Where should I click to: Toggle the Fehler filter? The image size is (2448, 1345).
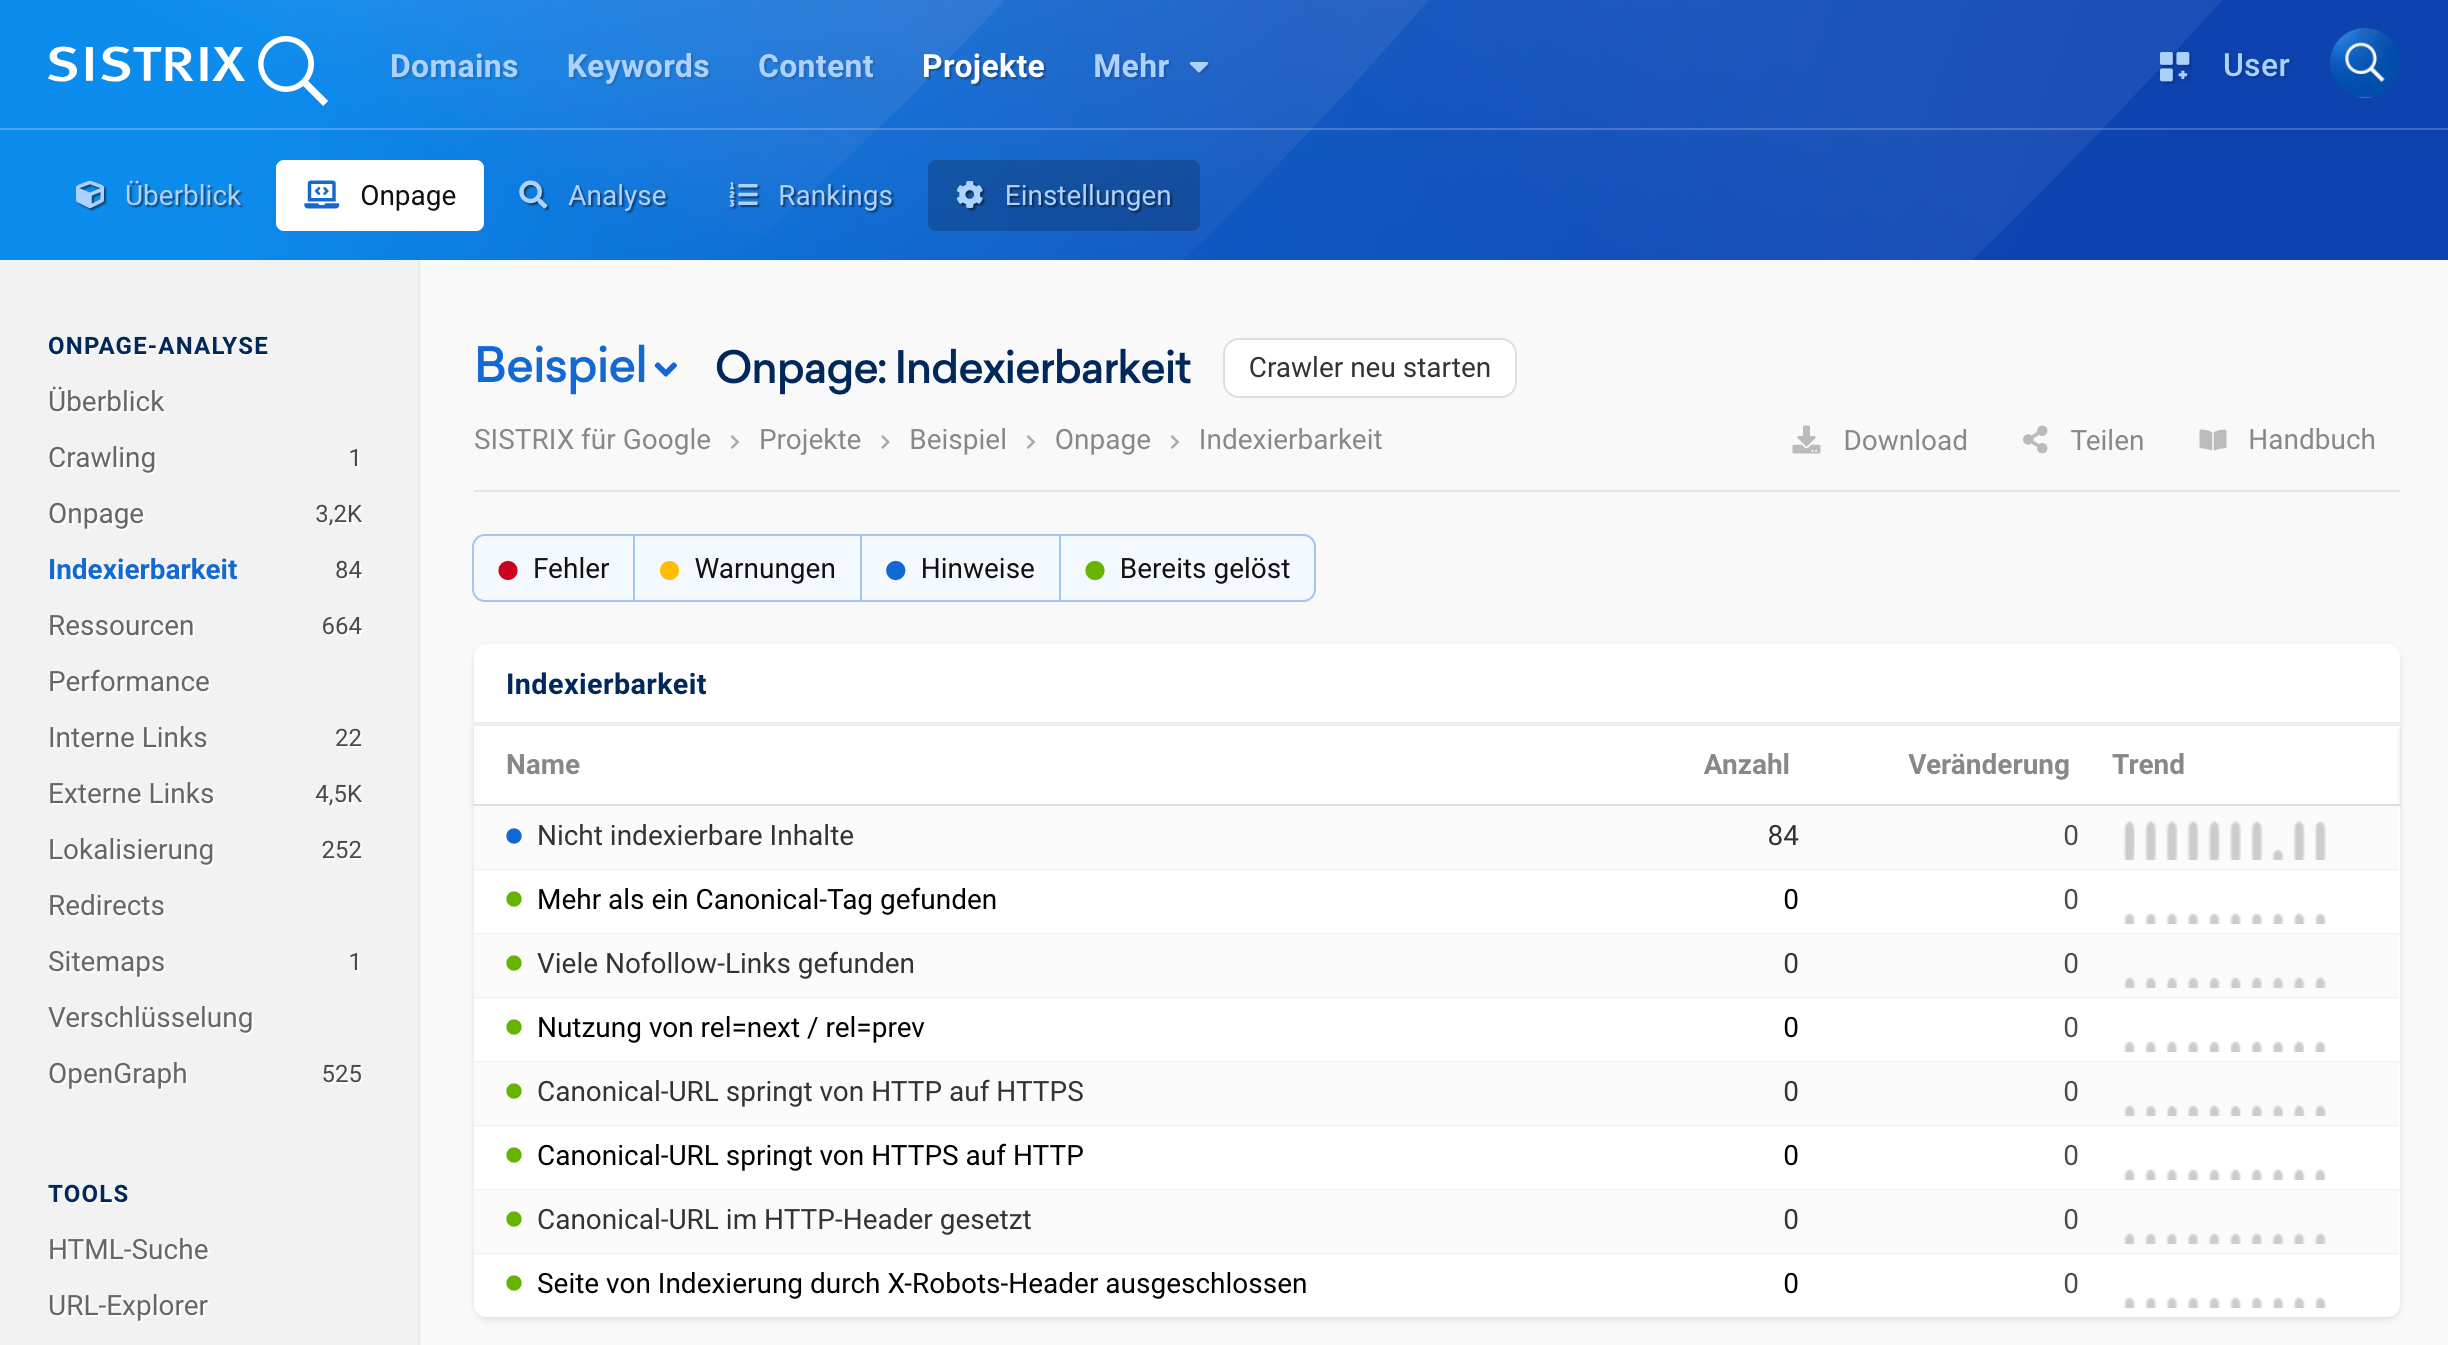pos(554,568)
